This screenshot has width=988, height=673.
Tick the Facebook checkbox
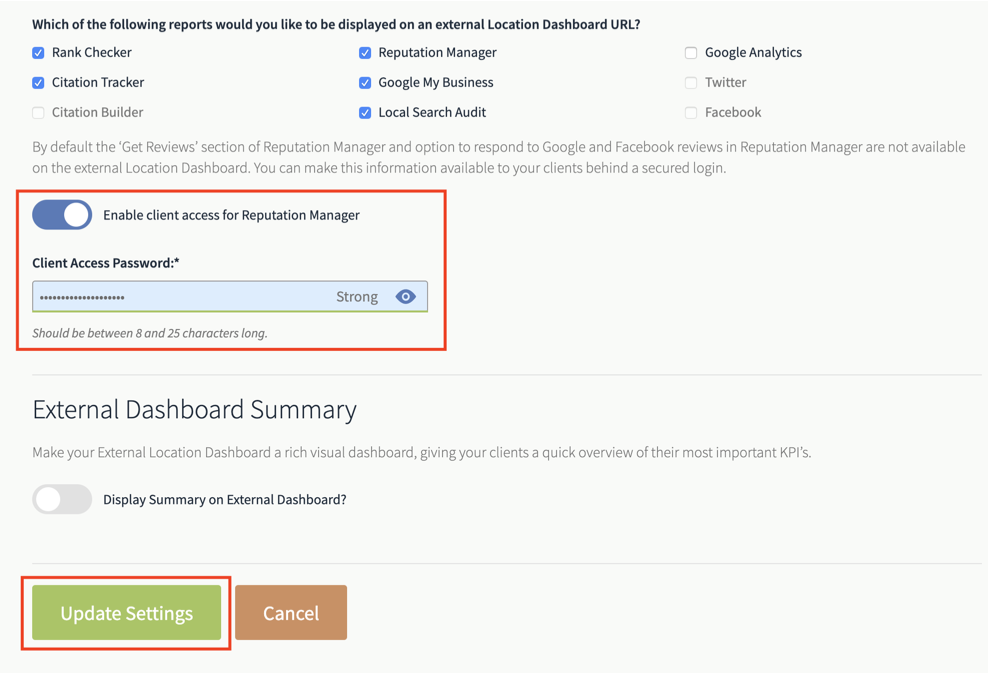[691, 113]
